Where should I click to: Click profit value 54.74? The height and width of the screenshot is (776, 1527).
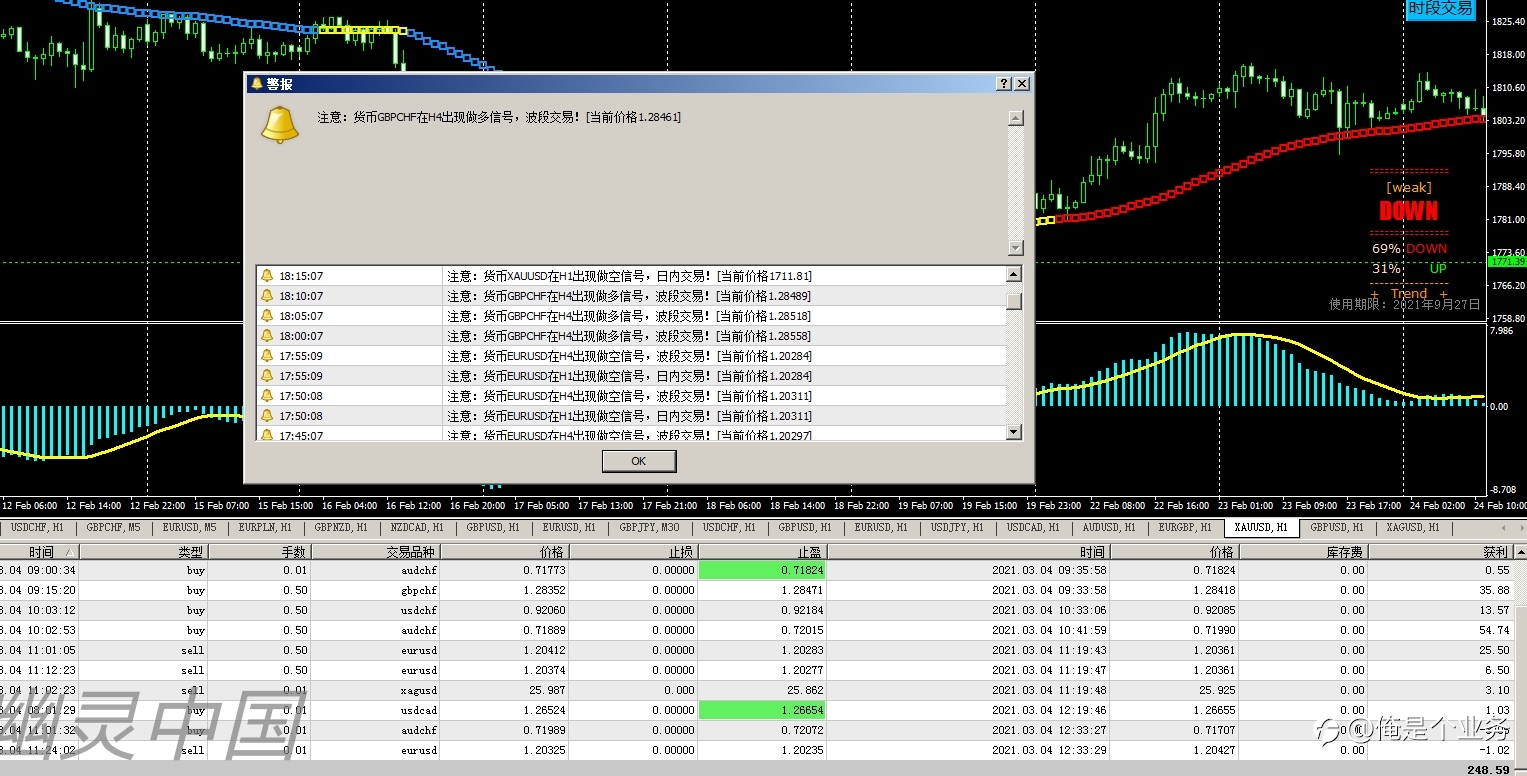1494,630
